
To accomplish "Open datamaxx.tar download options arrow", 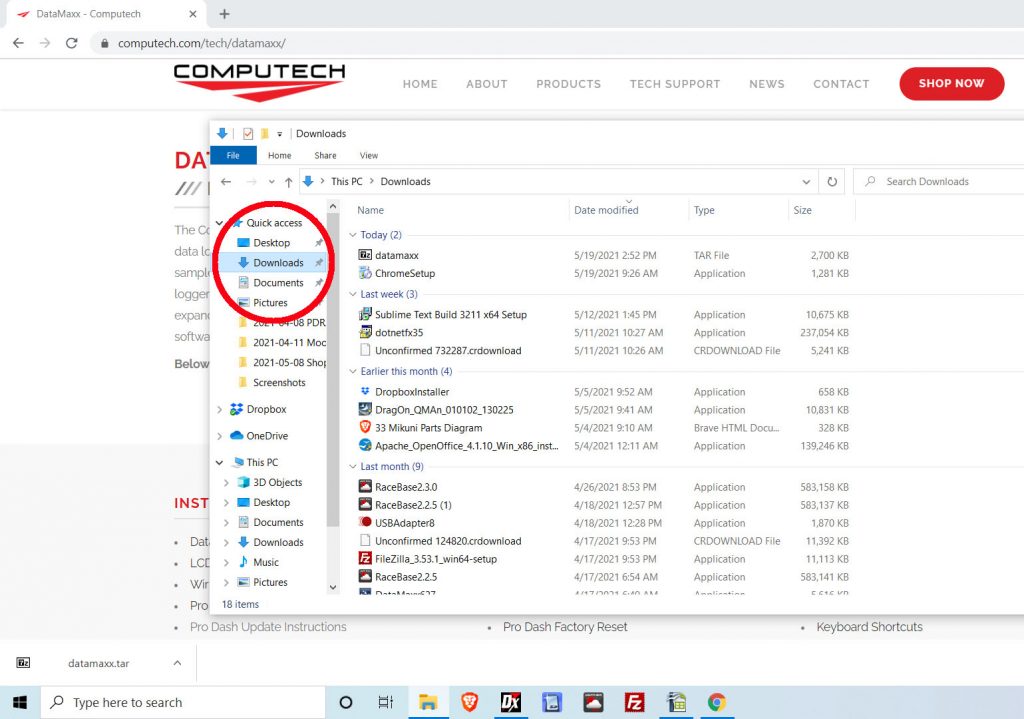I will [x=177, y=663].
